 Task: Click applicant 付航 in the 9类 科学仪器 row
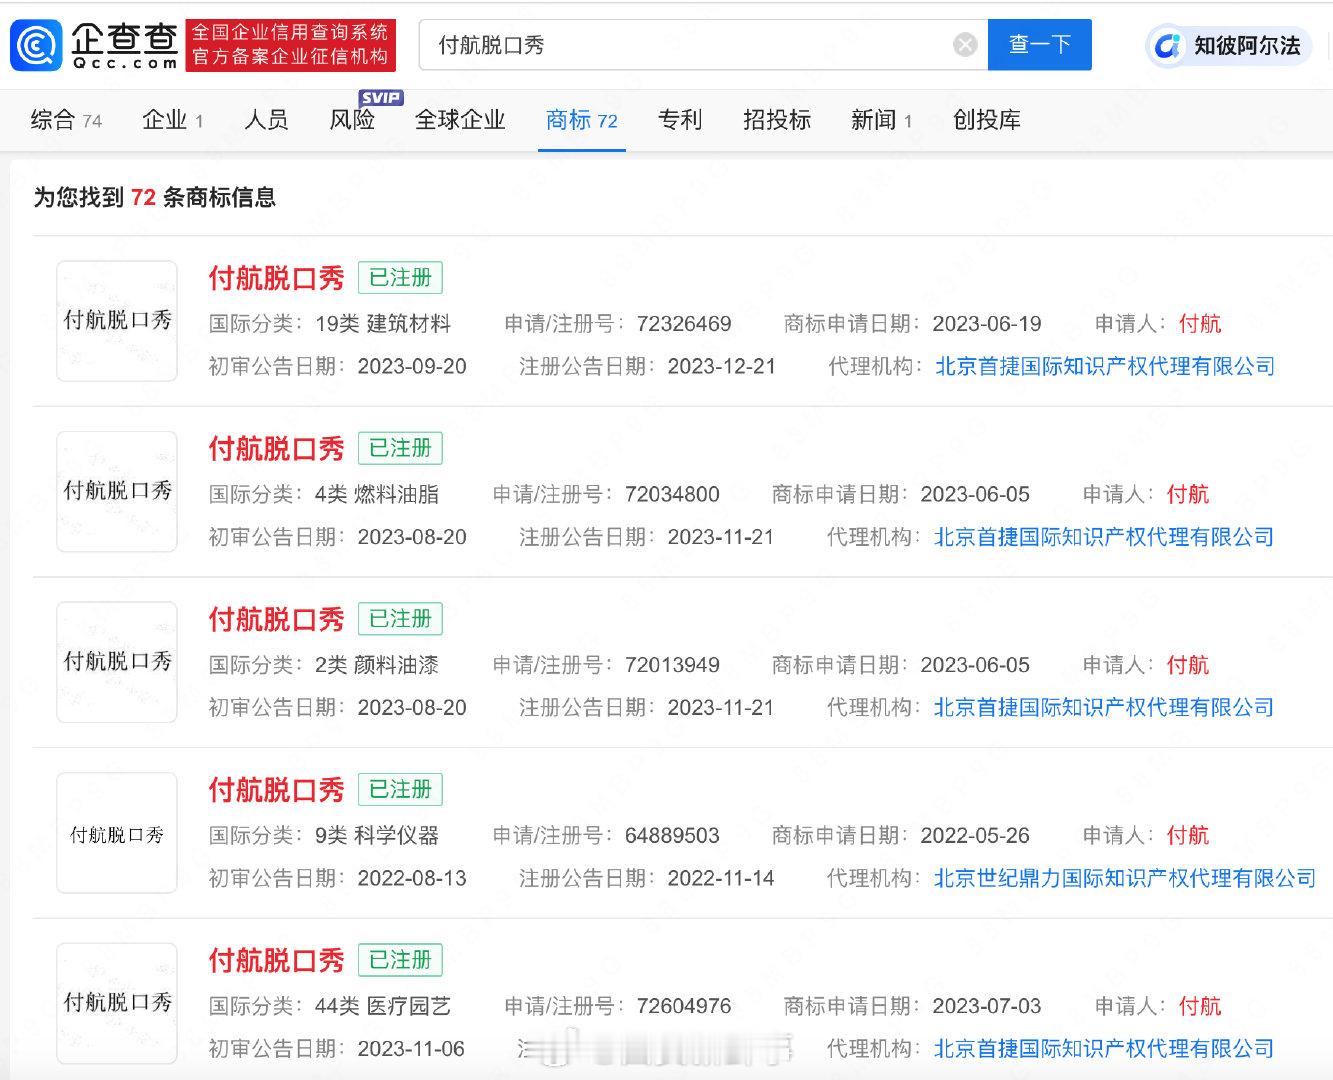pyautogui.click(x=1188, y=835)
